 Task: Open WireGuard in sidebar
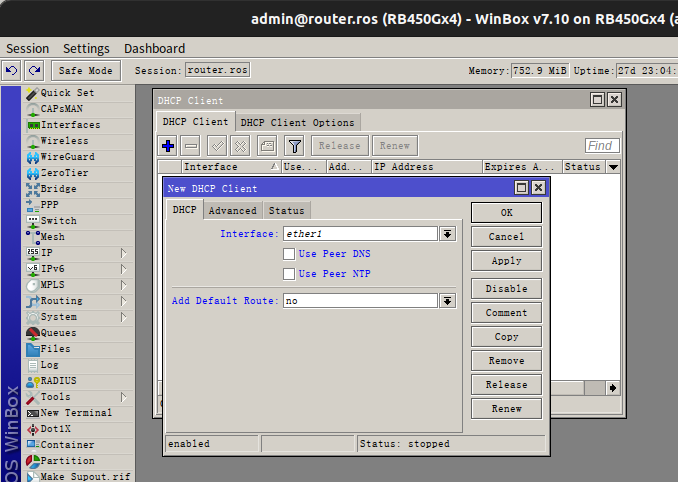click(79, 157)
